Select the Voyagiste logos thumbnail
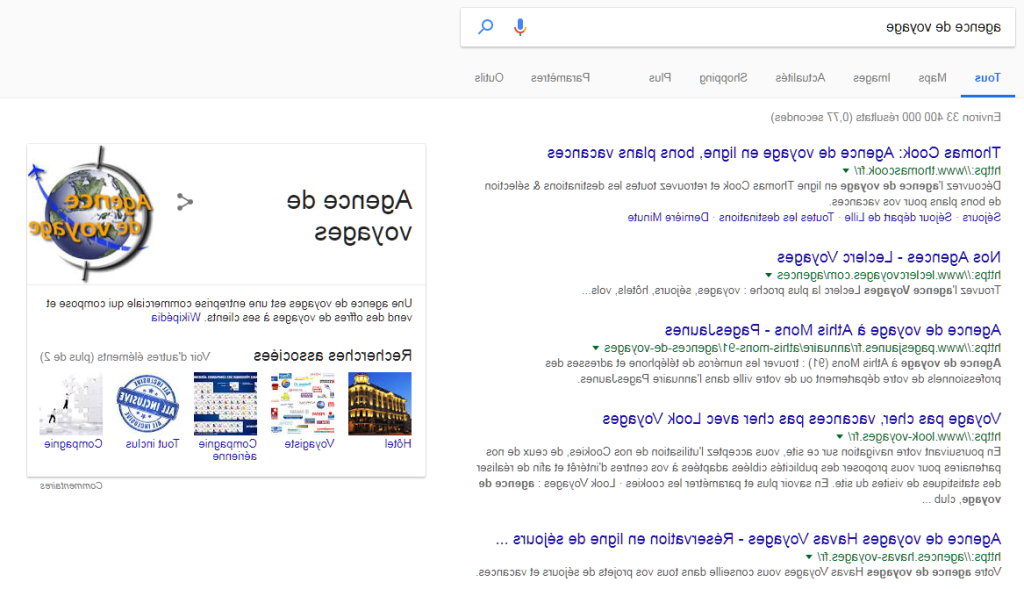Screen dimensions: 1024x589 pos(302,404)
